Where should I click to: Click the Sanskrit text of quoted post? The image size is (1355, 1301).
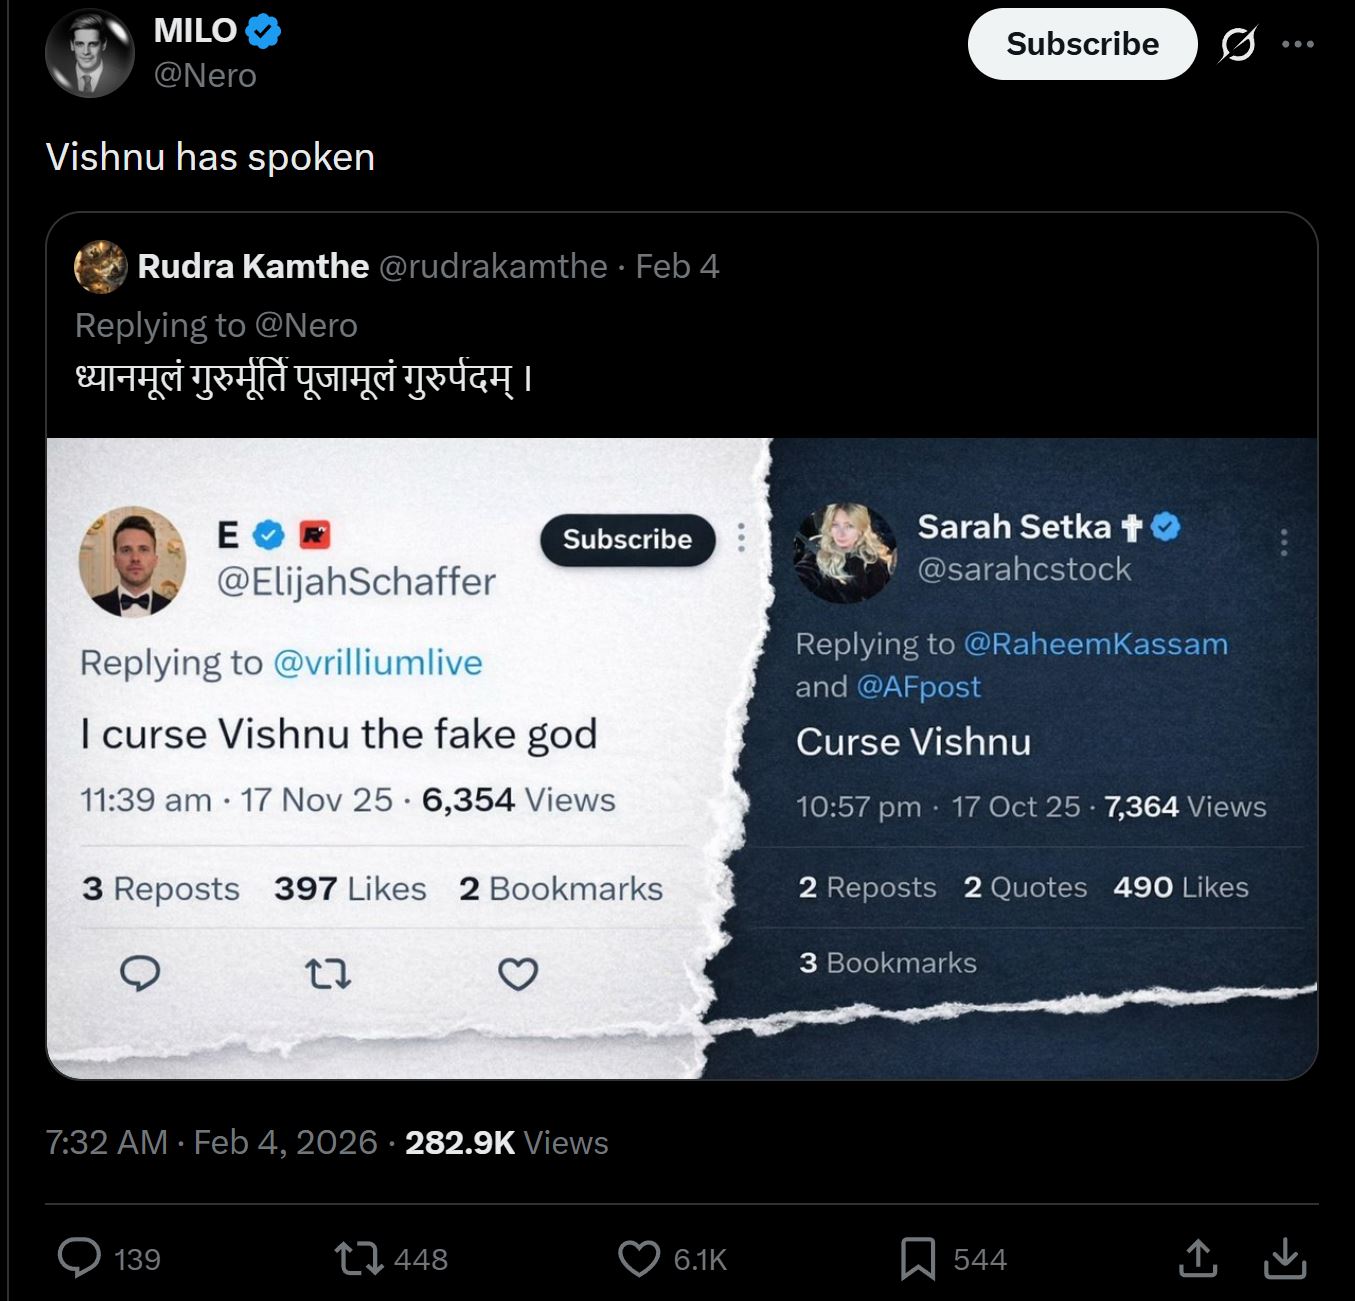pos(304,379)
